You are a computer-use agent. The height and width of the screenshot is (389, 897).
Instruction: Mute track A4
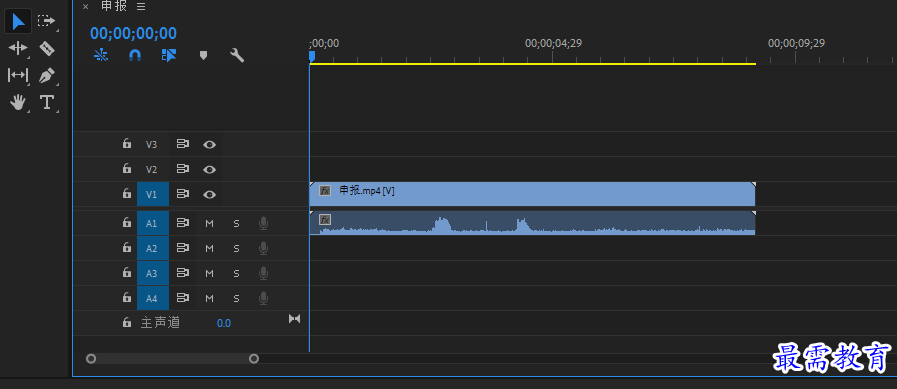tap(209, 298)
